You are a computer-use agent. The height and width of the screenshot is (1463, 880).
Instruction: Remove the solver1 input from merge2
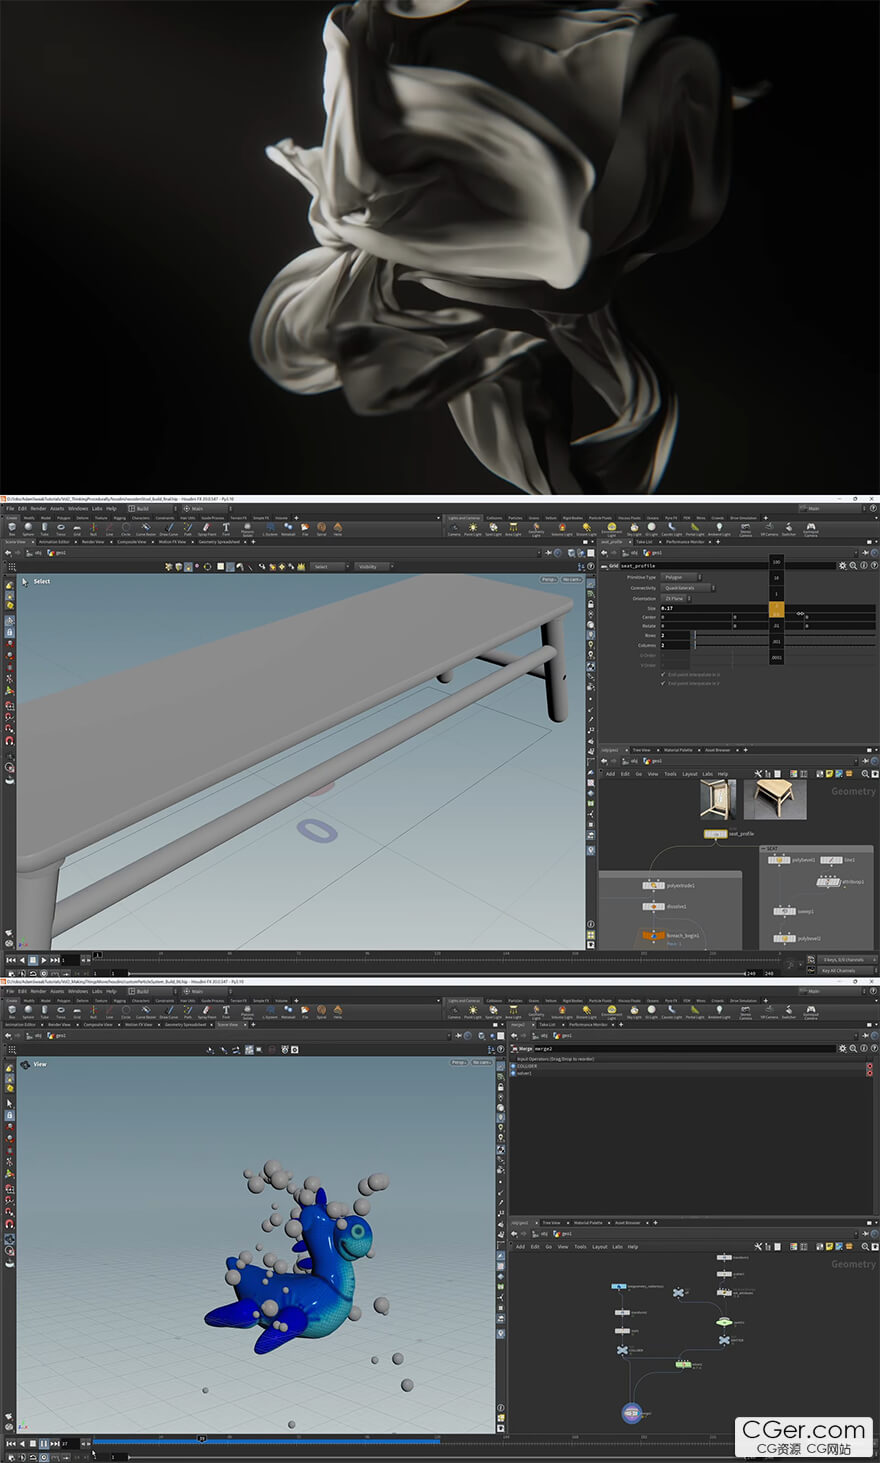[869, 1073]
